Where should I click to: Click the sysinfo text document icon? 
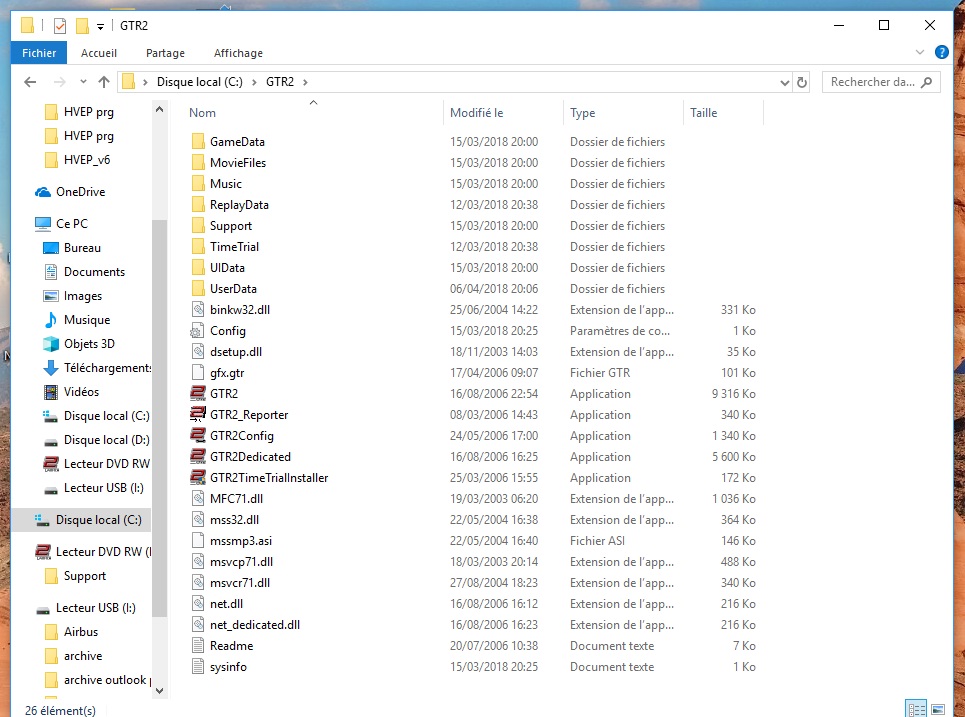(198, 667)
